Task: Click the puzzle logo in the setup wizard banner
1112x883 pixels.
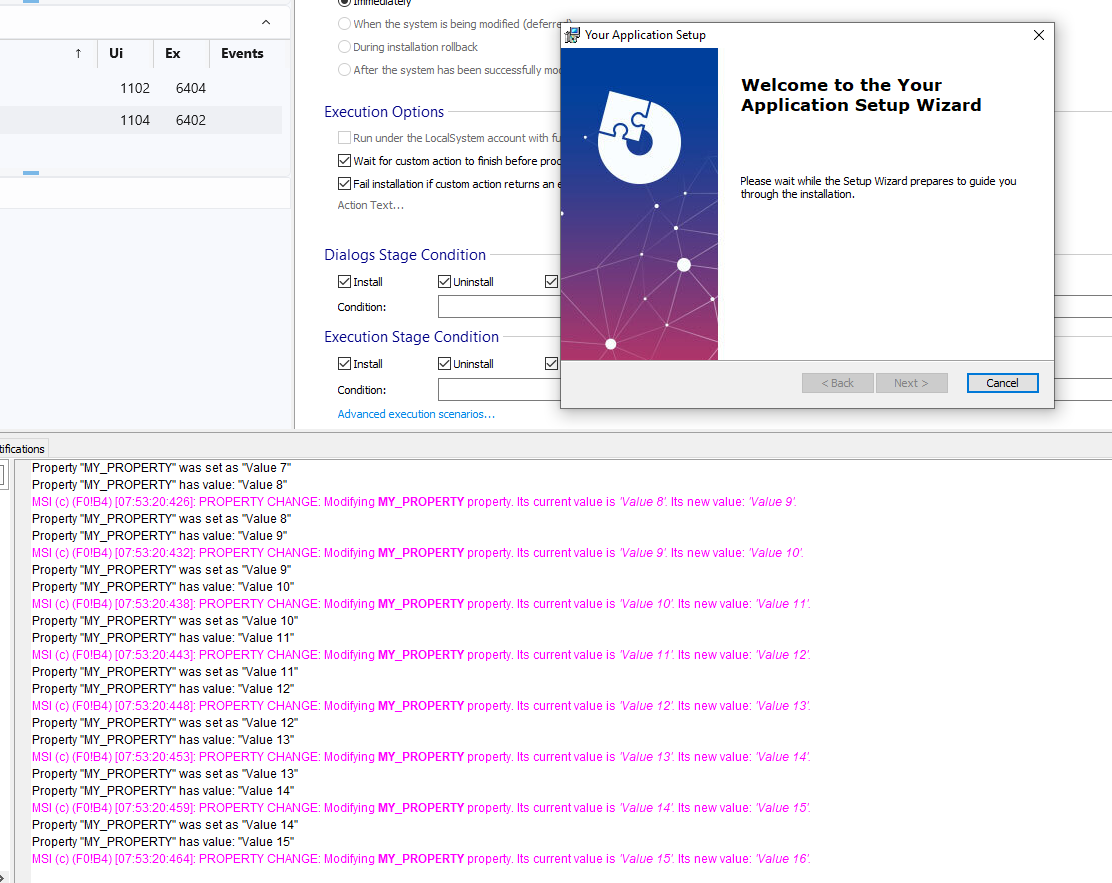Action: 639,137
